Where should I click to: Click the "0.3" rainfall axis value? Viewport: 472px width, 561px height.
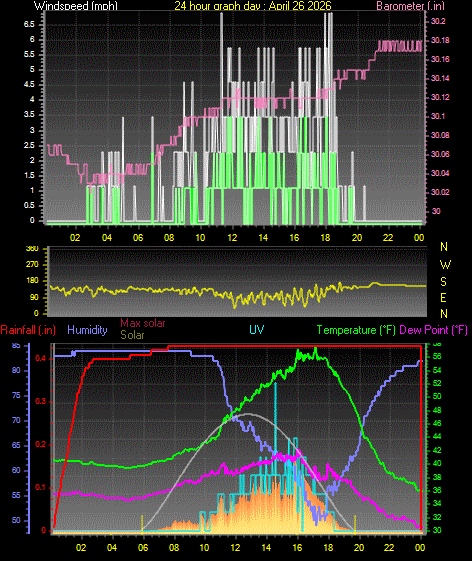(x=41, y=401)
